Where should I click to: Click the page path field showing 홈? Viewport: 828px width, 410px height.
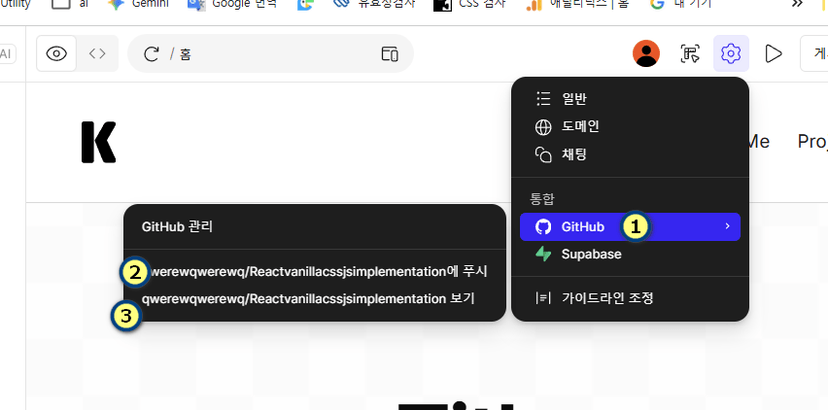pos(270,54)
